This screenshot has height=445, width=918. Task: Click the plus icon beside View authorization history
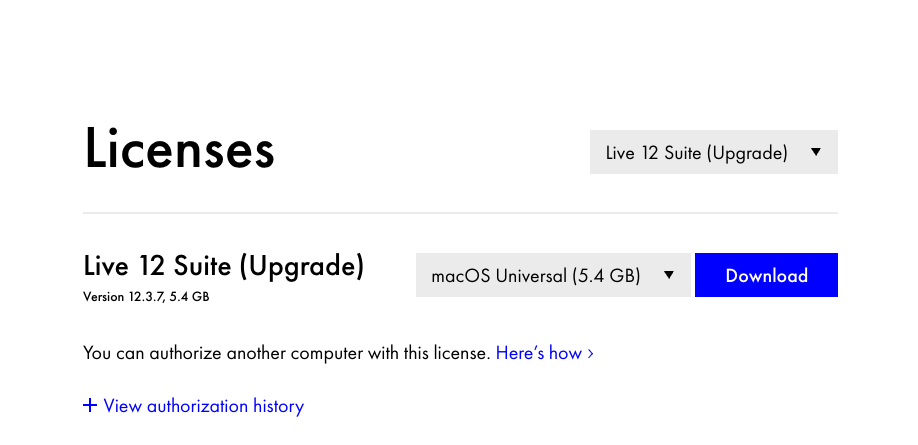90,405
